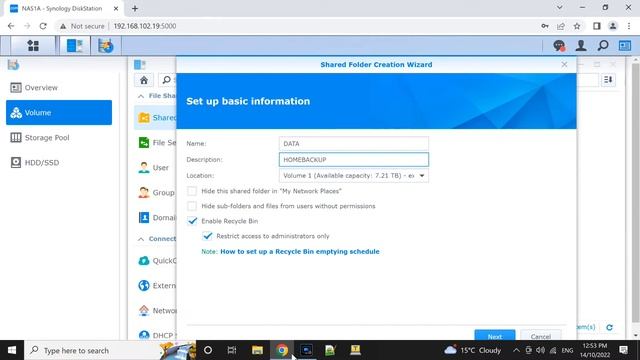Open DSM notifications chat icon
The height and width of the screenshot is (360, 640).
[559, 46]
